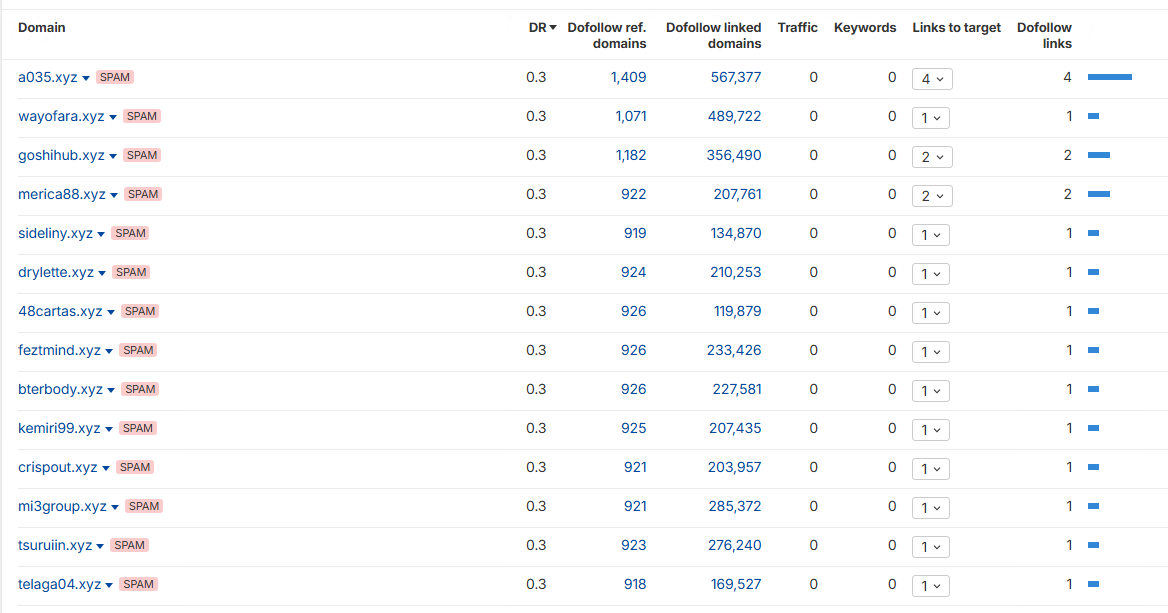The width and height of the screenshot is (1168, 613).
Task: Expand the wayofara.xyz domain dropdown arrow
Action: tap(113, 117)
